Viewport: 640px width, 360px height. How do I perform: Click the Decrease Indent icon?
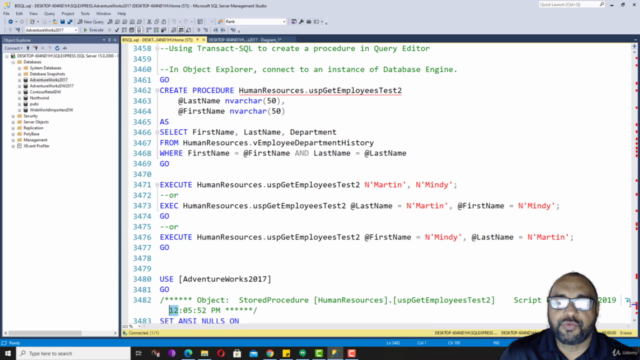[216, 30]
